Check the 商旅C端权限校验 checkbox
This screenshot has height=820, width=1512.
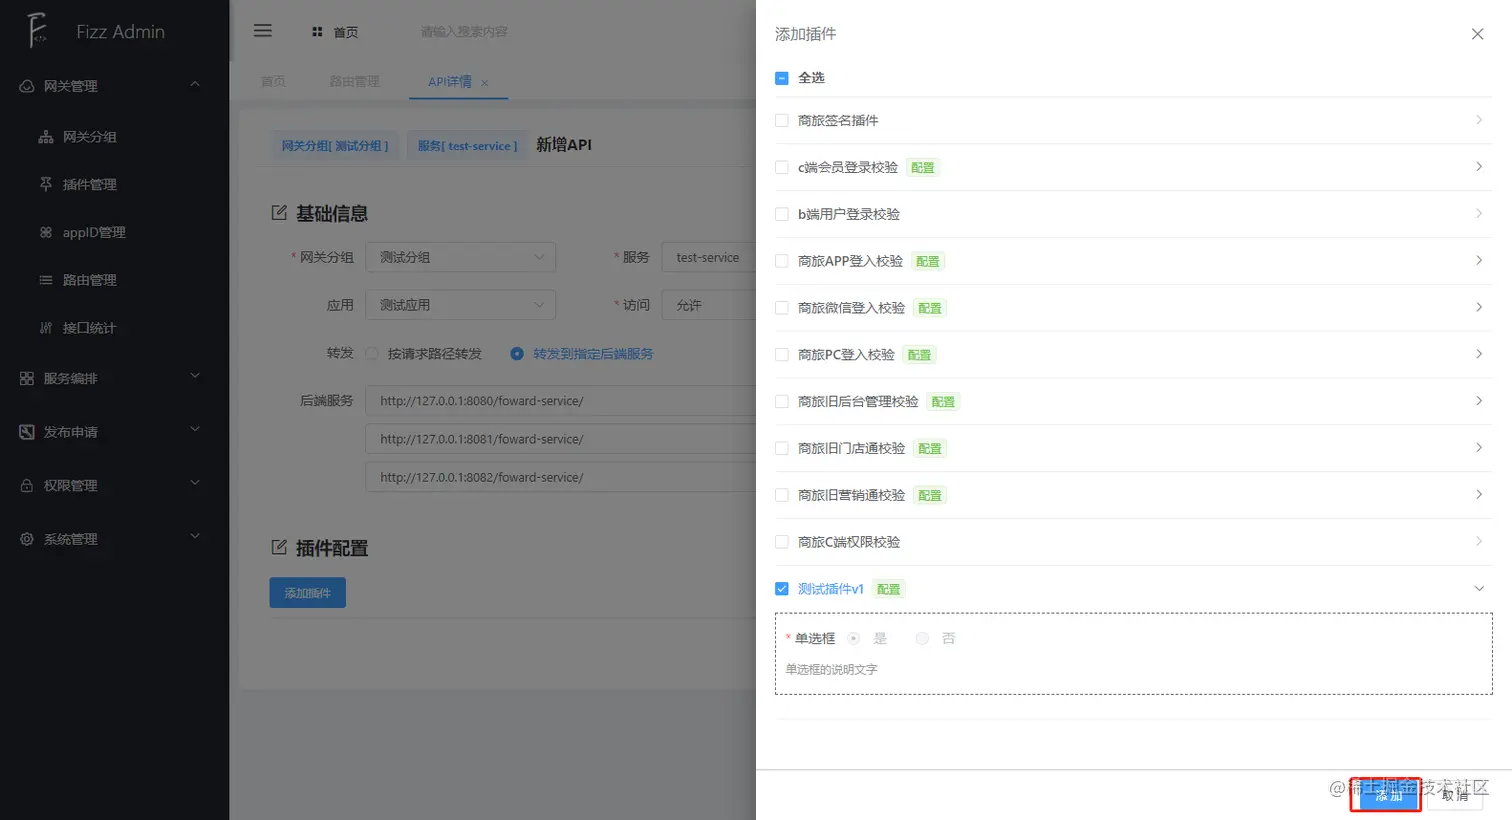click(782, 542)
